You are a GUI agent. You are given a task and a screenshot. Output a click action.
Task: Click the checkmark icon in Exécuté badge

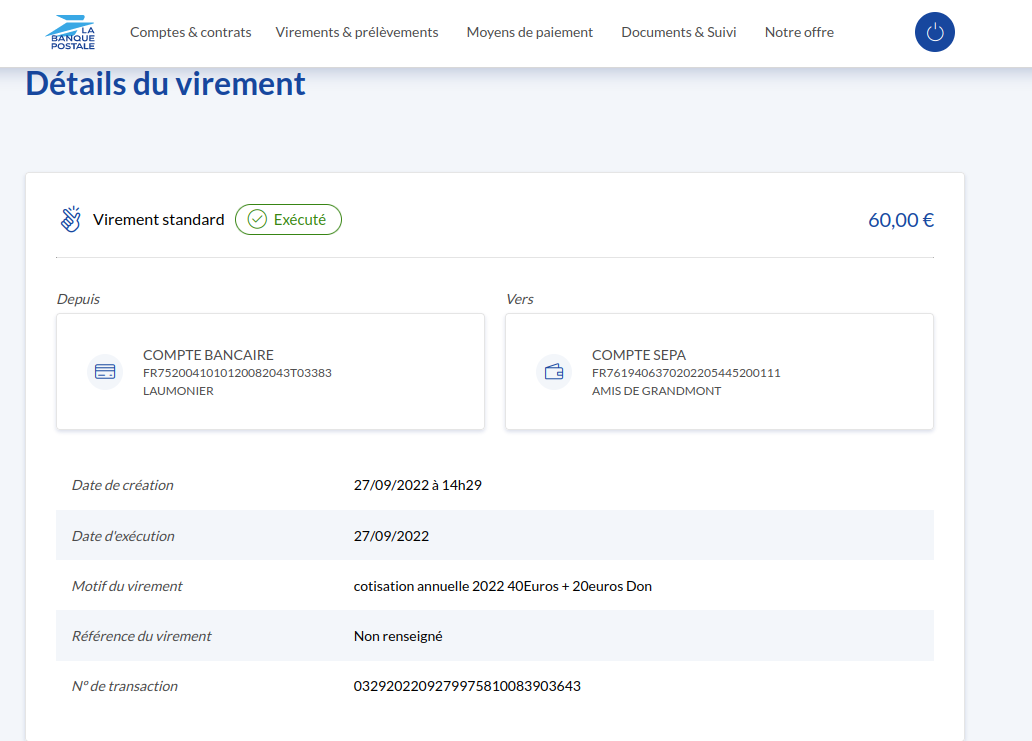[257, 220]
